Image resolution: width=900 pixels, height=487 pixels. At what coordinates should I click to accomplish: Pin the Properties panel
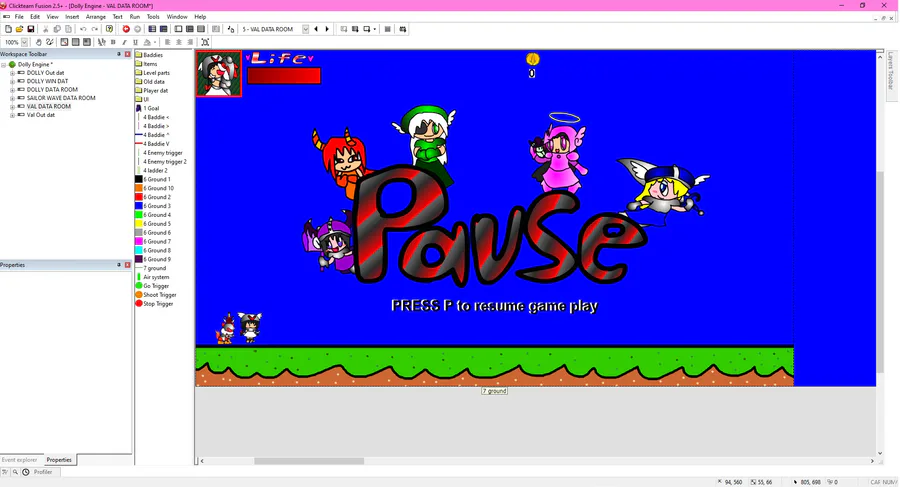tap(119, 265)
